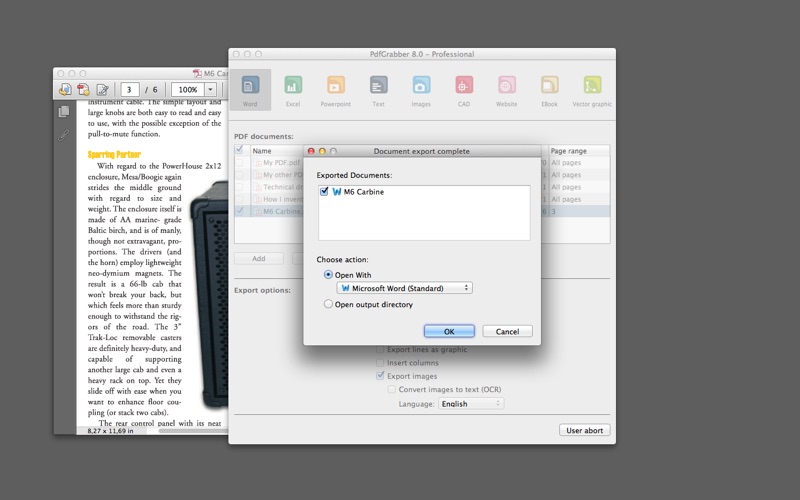Click the red PDF export toolbar icon in viewer
Viewport: 800px width, 500px height.
point(83,90)
